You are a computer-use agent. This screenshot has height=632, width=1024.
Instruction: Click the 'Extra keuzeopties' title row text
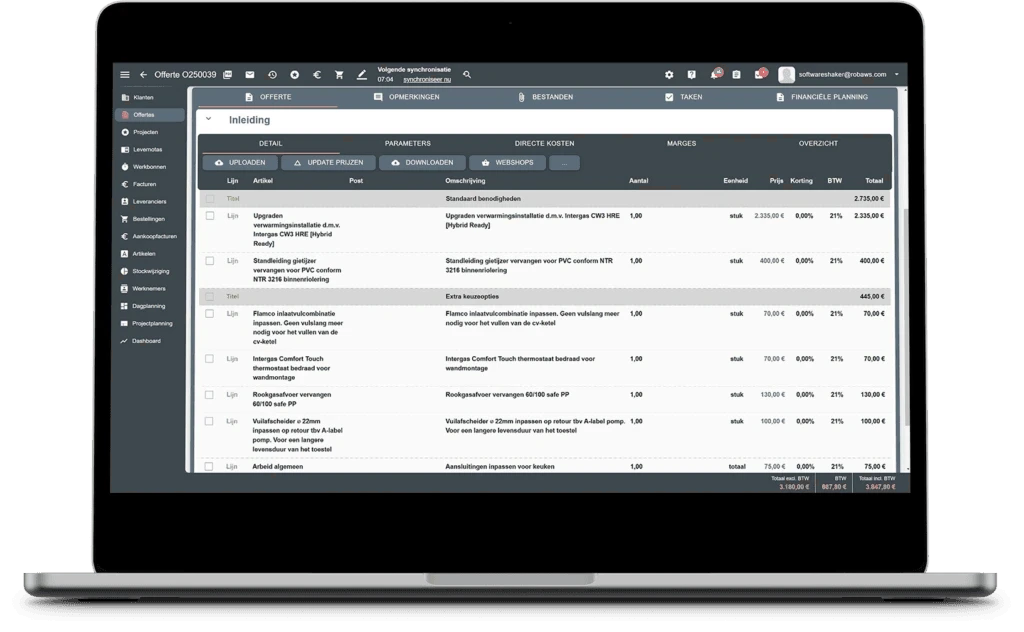click(x=472, y=296)
